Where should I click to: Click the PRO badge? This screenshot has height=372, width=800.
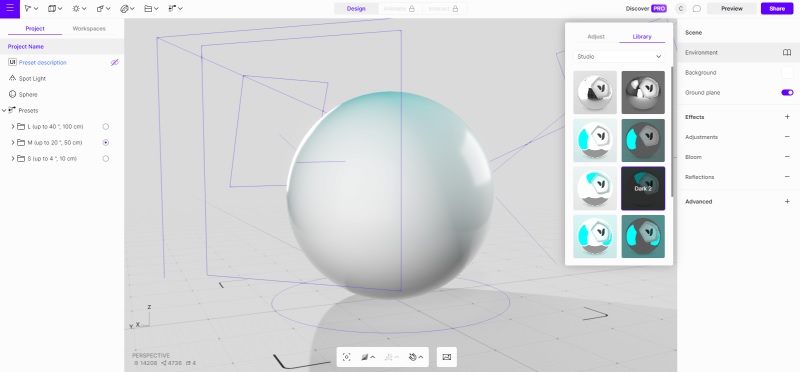pos(659,9)
